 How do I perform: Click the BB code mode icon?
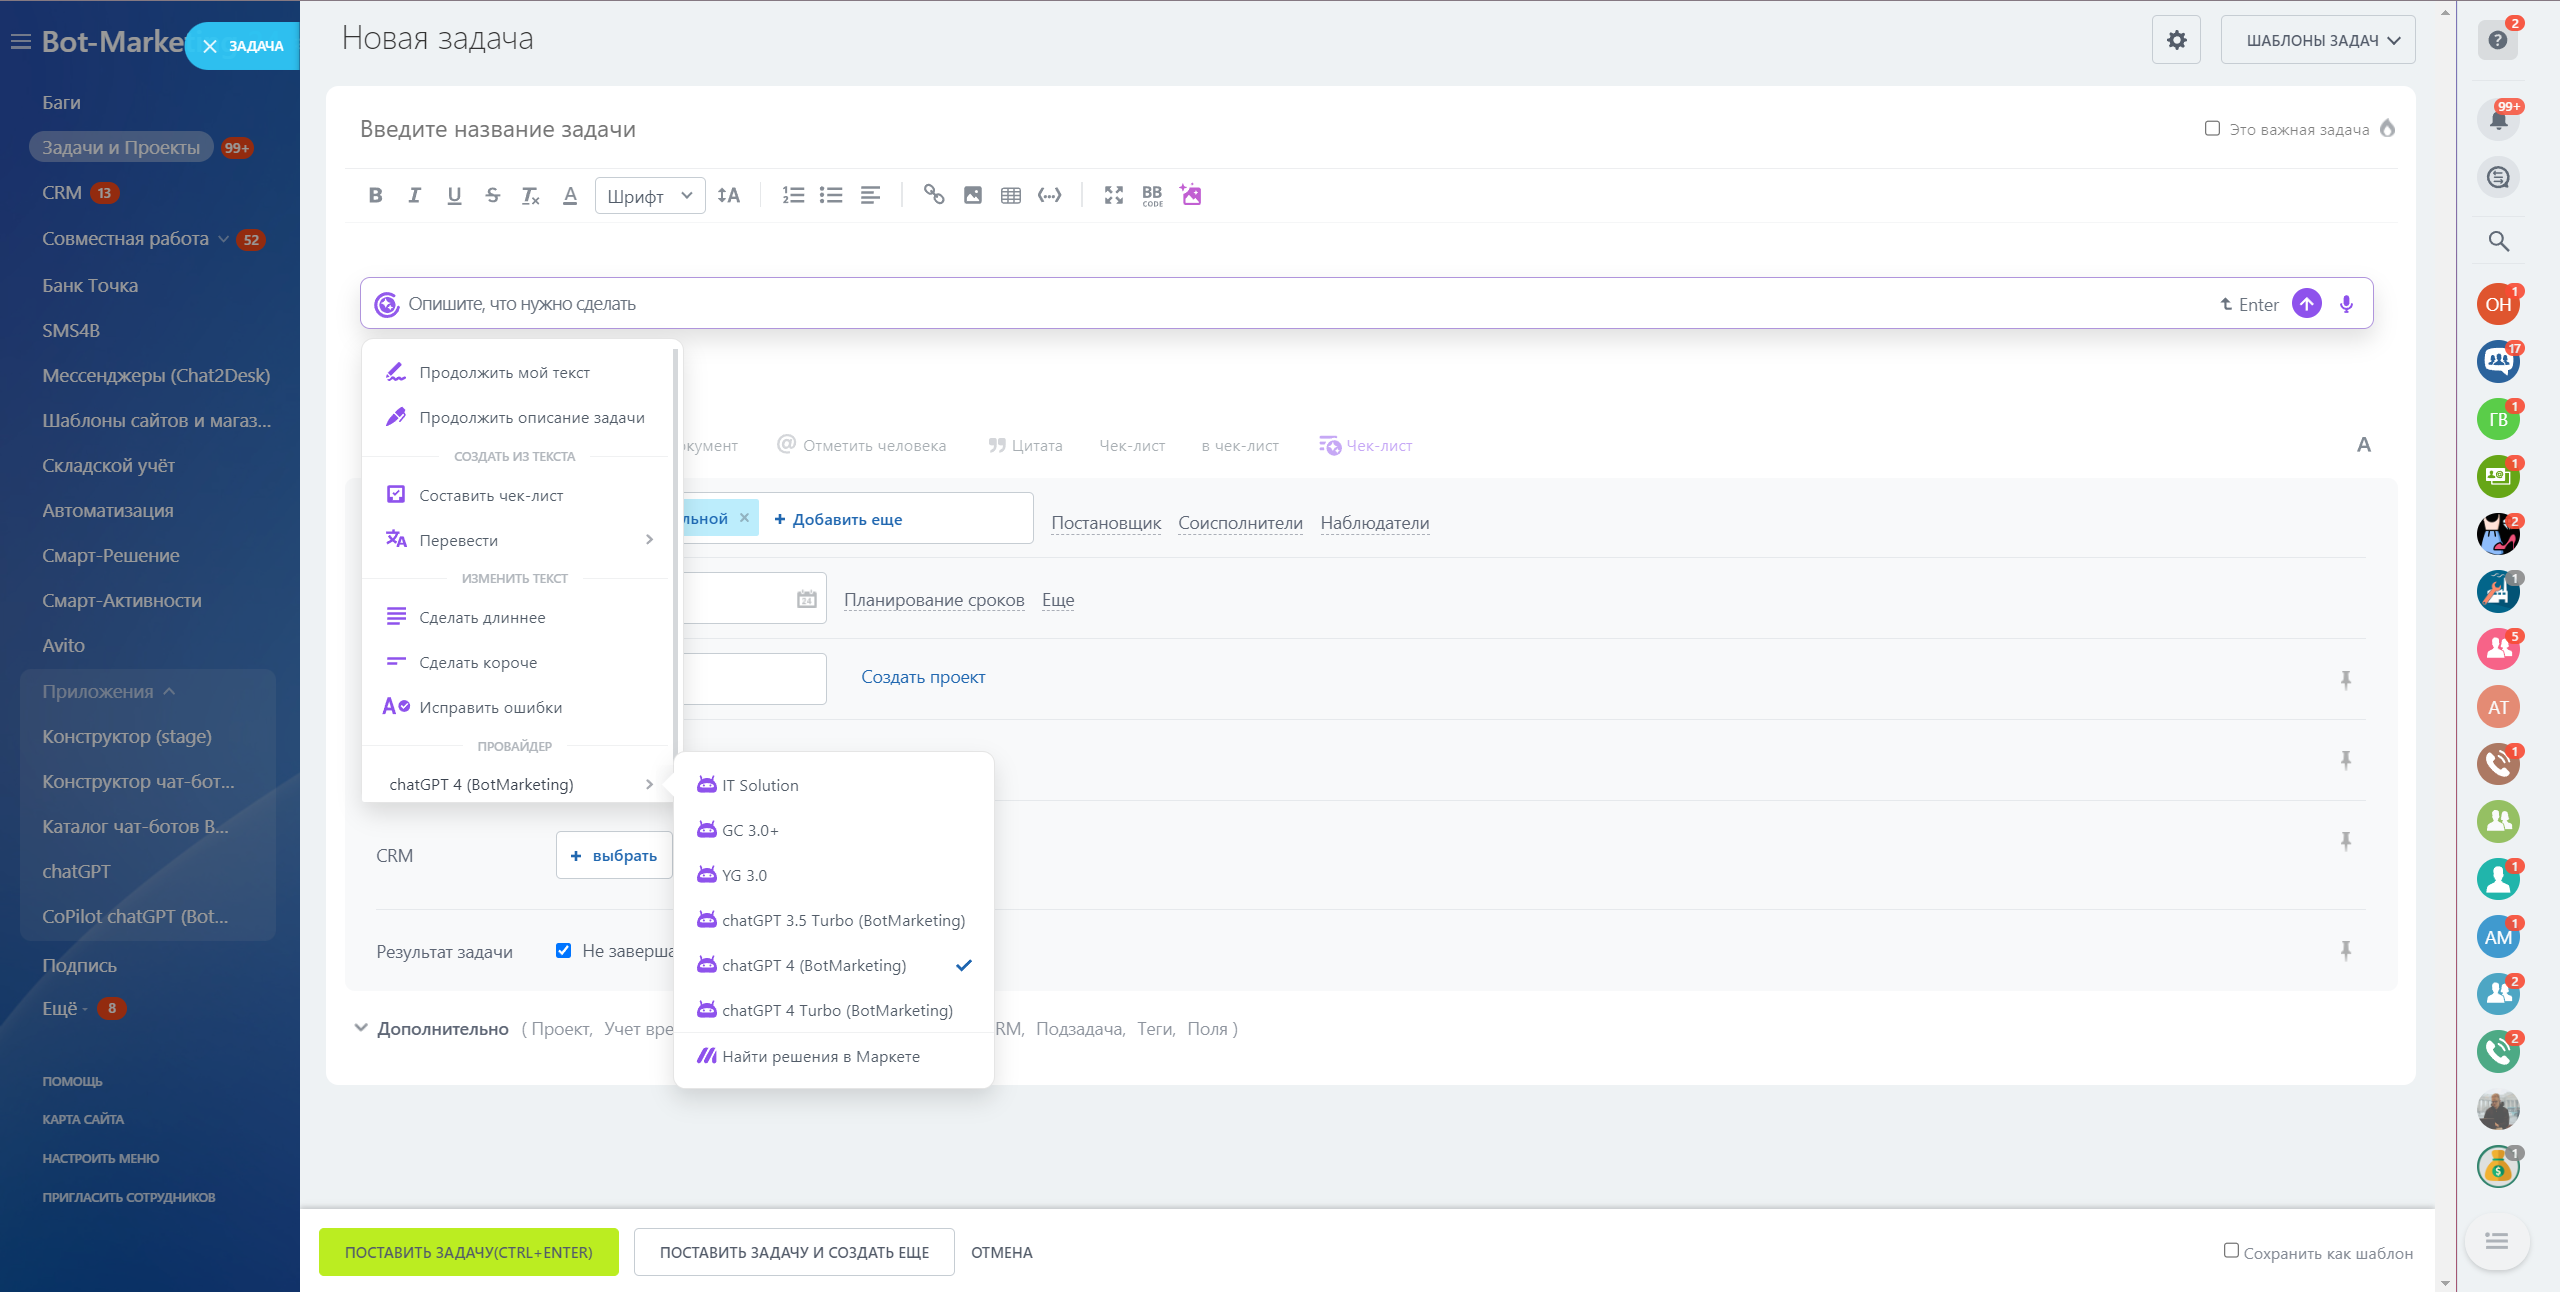(x=1152, y=195)
